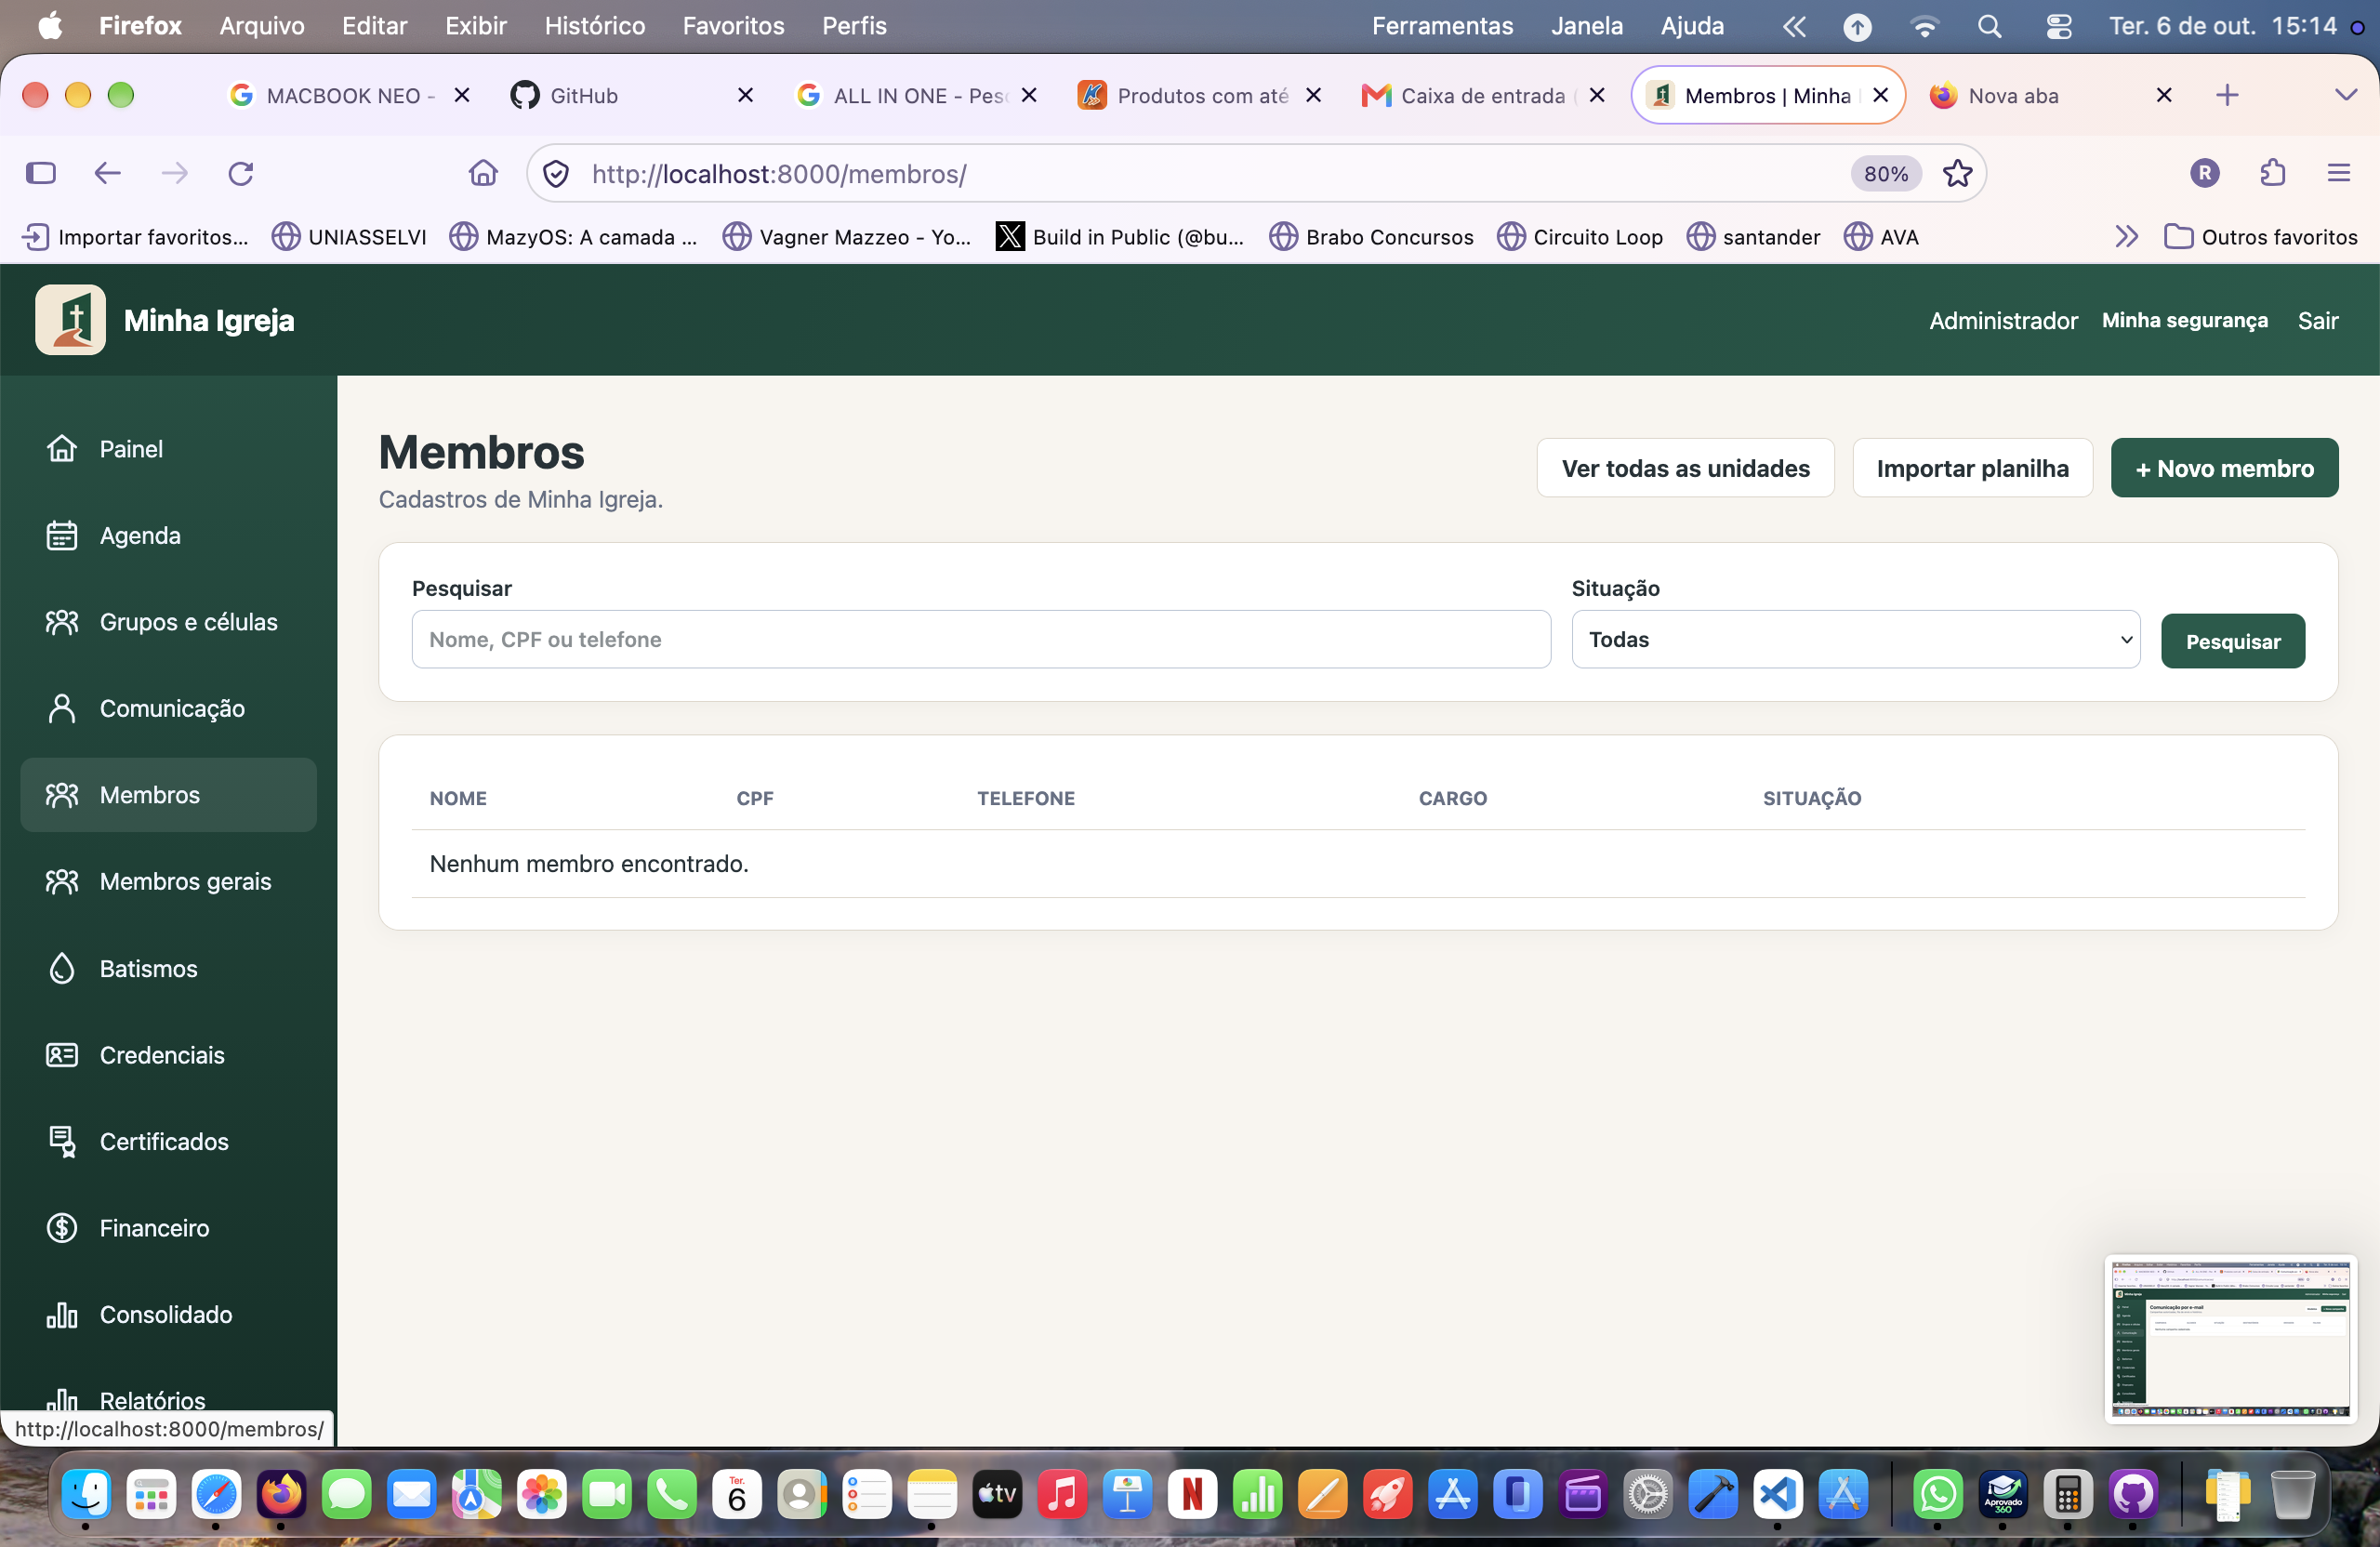The width and height of the screenshot is (2380, 1547).
Task: Open the Histórico menu
Action: click(x=594, y=26)
